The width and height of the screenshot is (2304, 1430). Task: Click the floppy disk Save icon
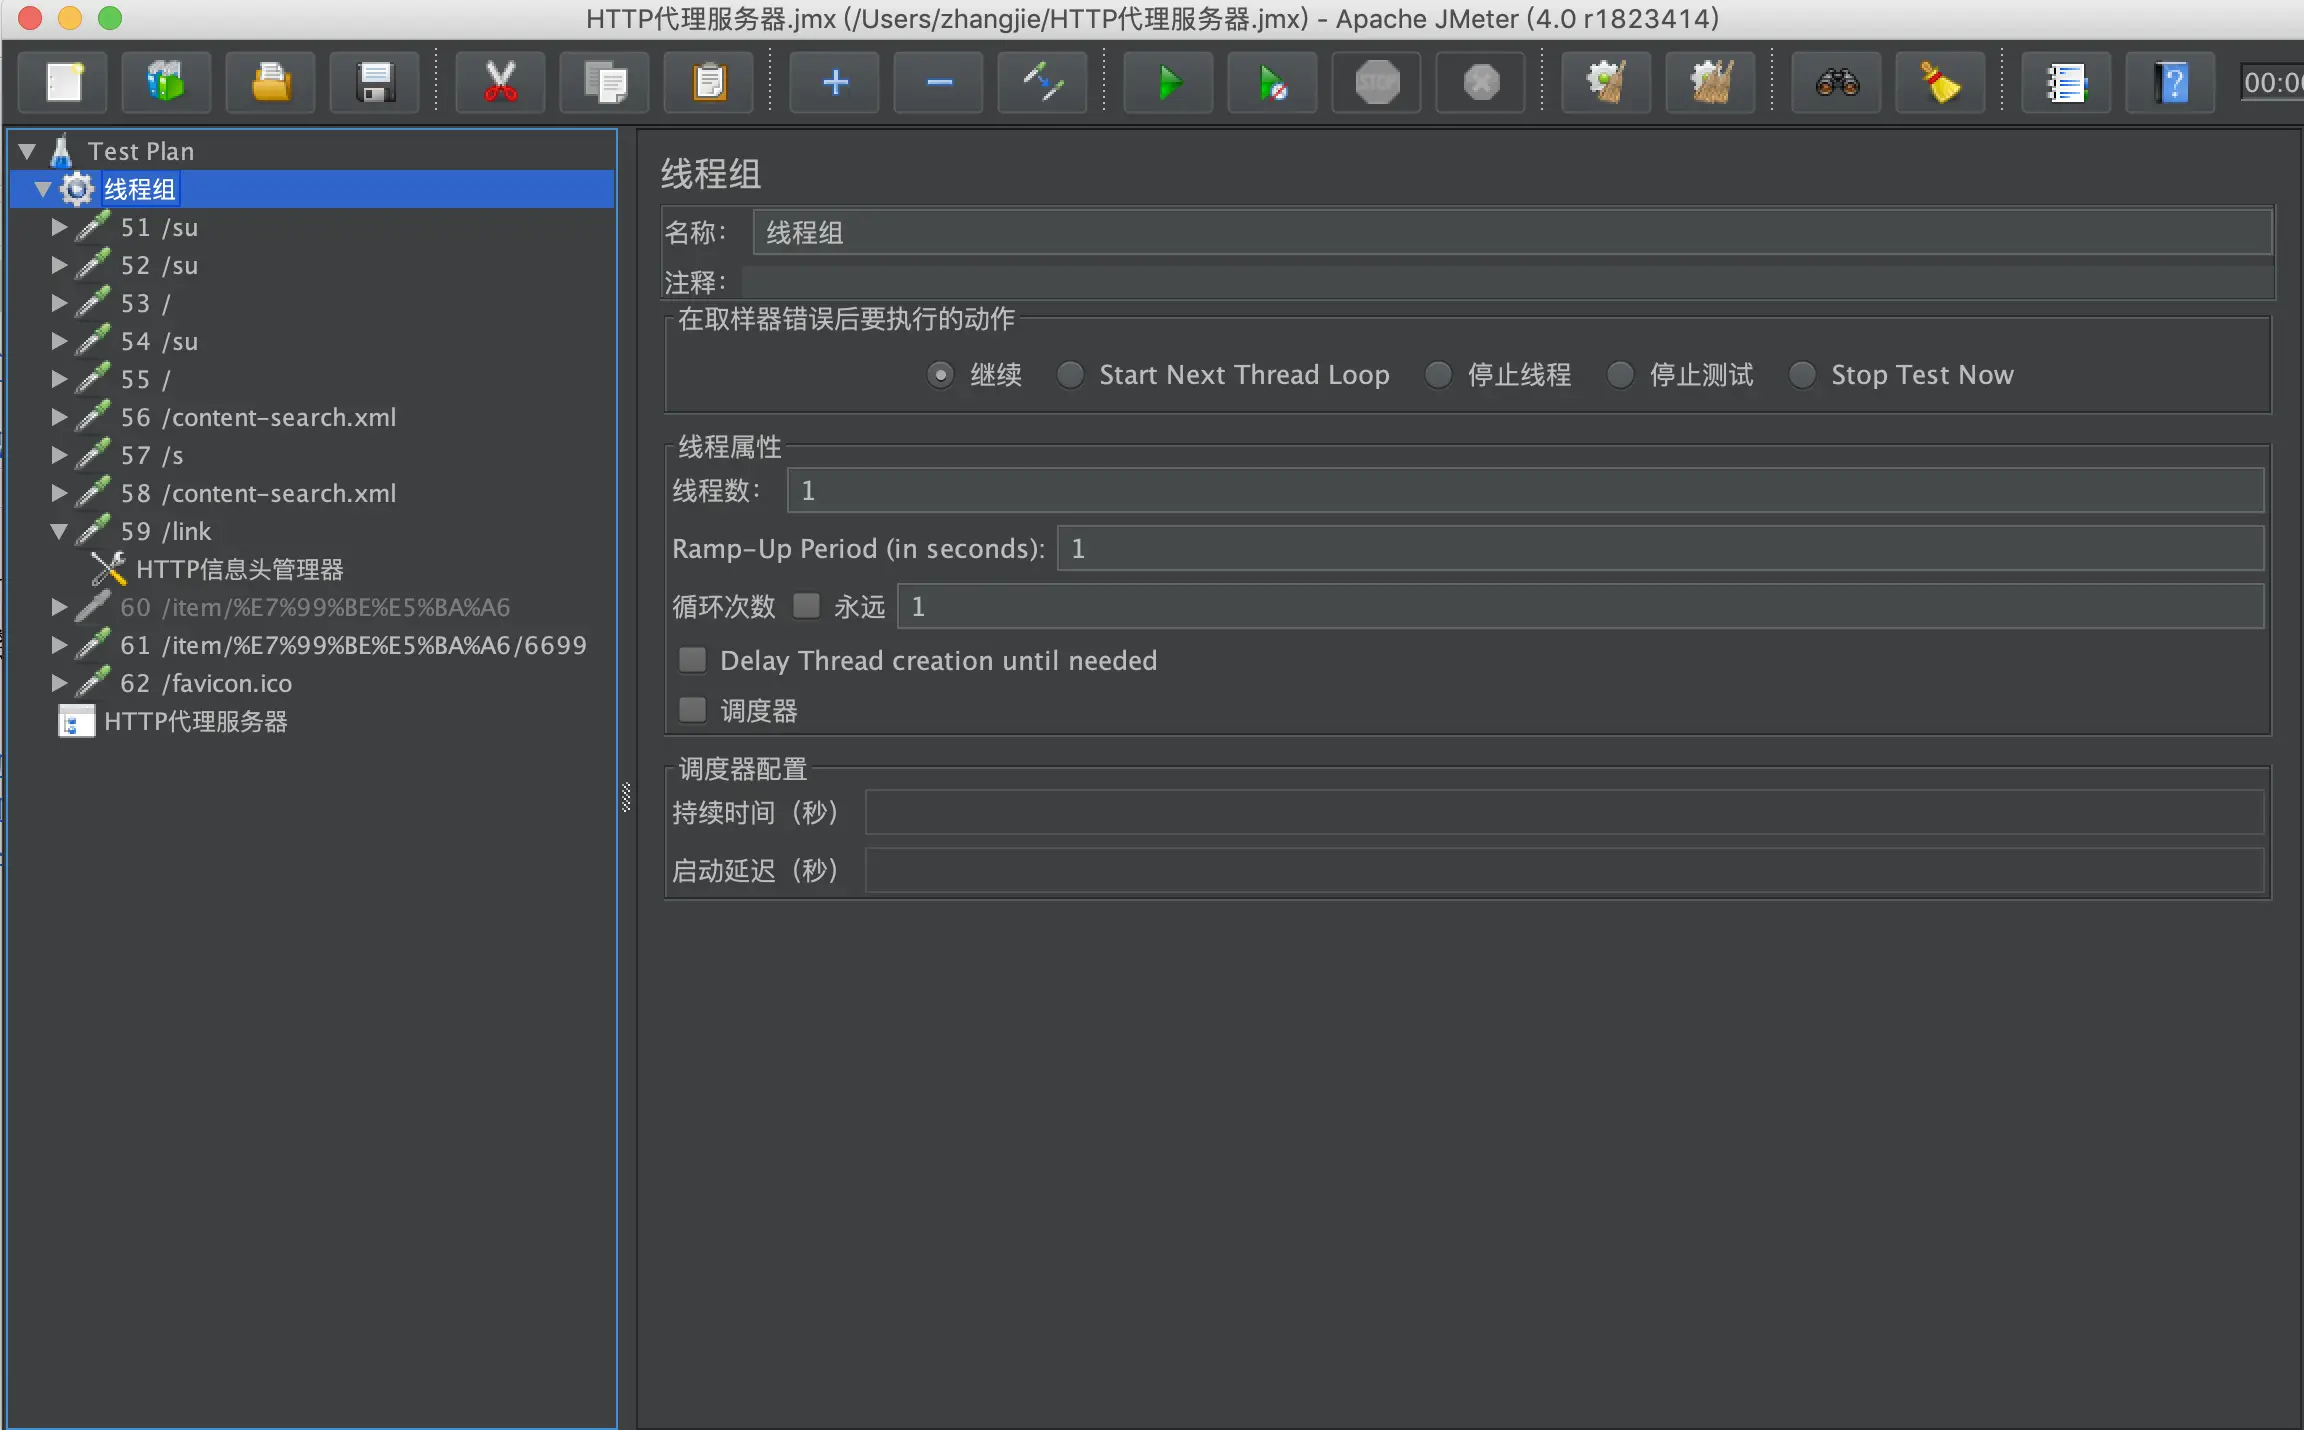click(375, 83)
